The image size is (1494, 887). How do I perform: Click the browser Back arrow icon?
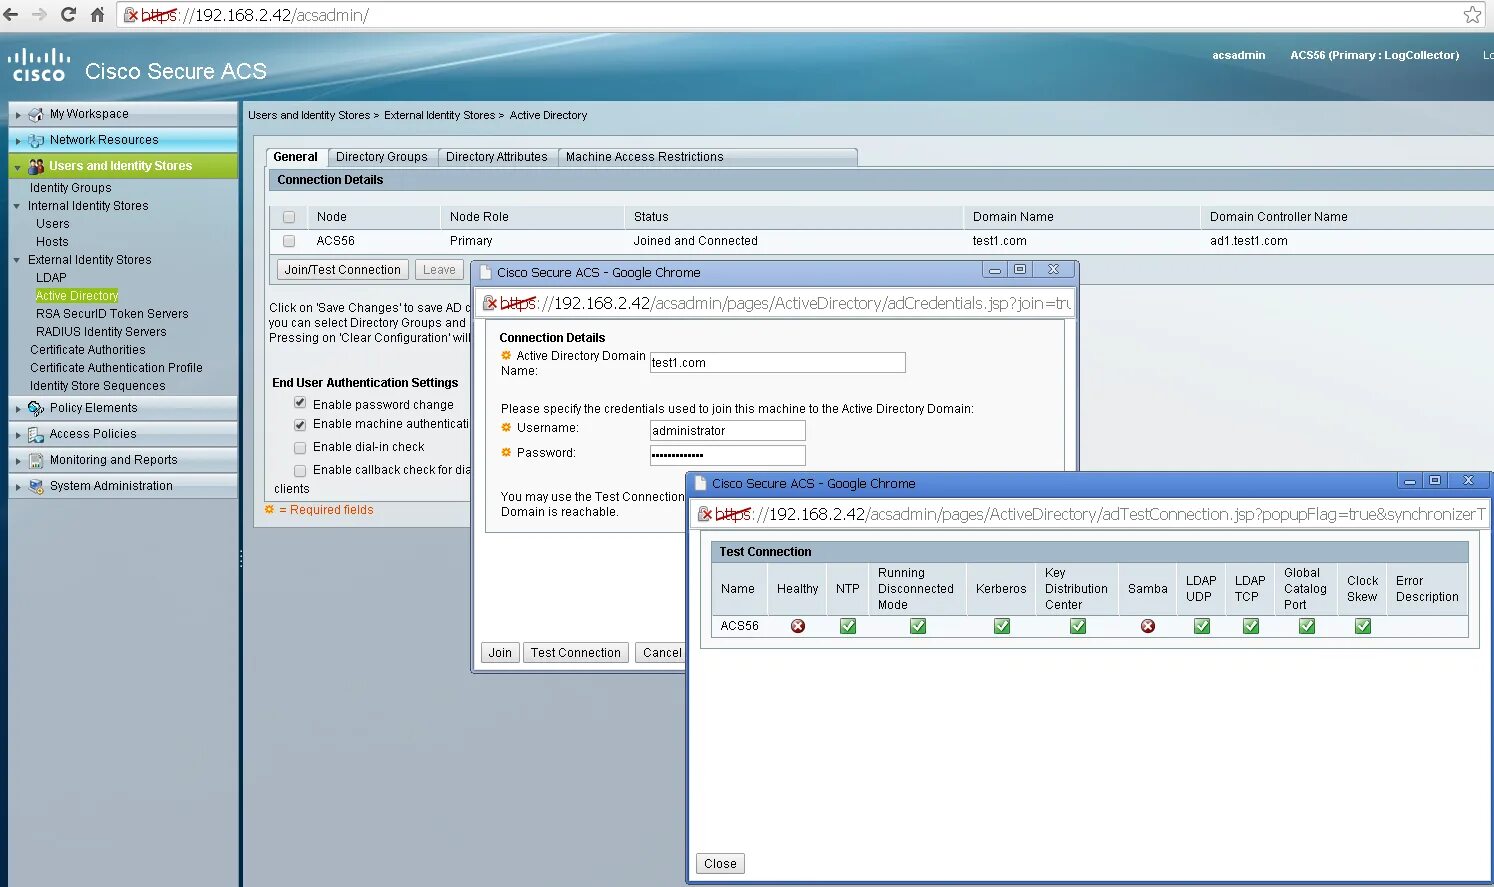(x=11, y=14)
